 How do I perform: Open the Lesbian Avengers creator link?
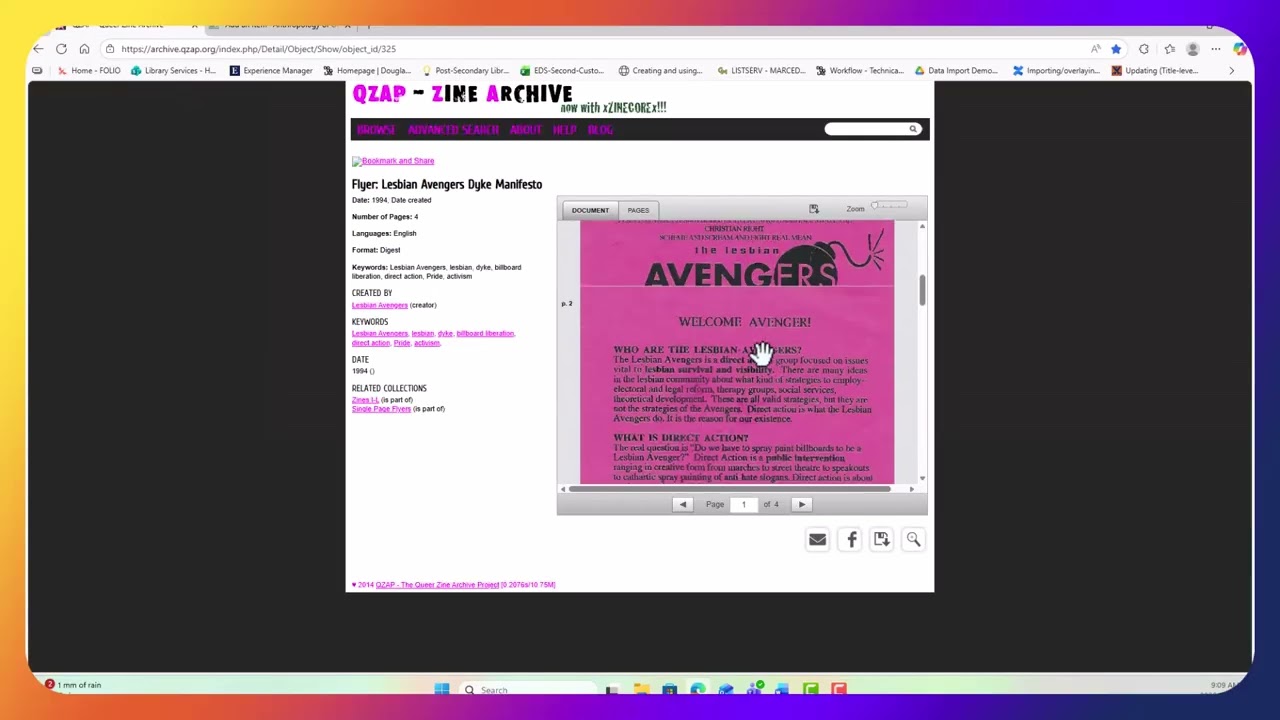pyautogui.click(x=380, y=305)
